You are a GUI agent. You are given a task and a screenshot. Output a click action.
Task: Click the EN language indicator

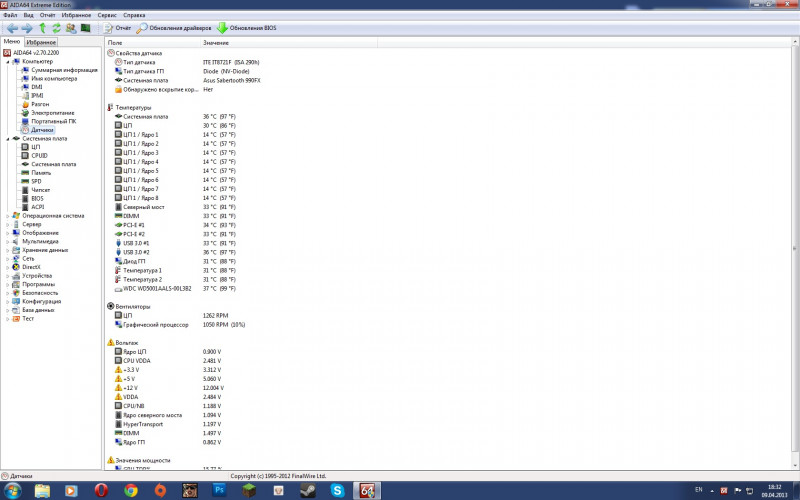[698, 490]
